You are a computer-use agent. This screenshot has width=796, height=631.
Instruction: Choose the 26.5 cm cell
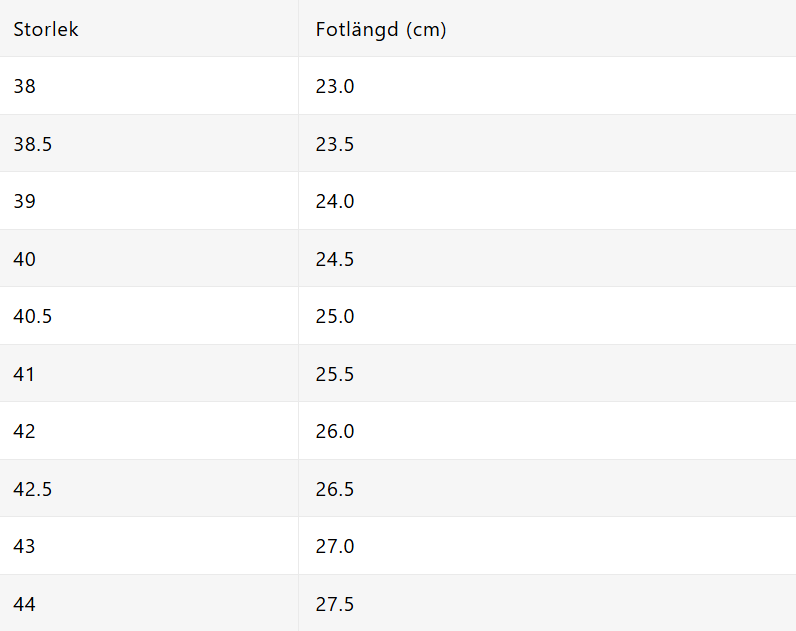click(x=335, y=489)
